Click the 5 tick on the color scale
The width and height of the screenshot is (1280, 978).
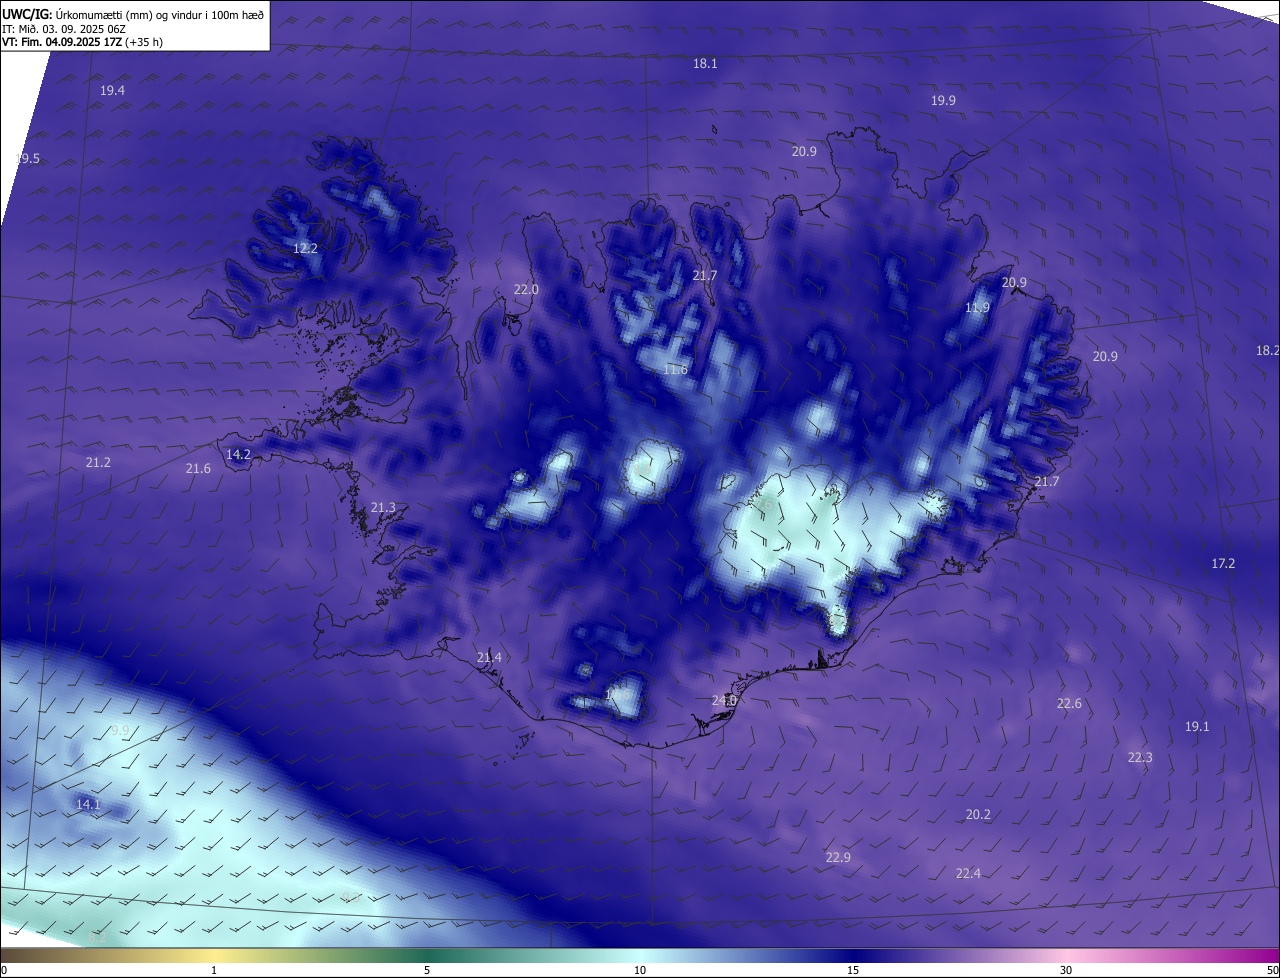click(x=427, y=970)
